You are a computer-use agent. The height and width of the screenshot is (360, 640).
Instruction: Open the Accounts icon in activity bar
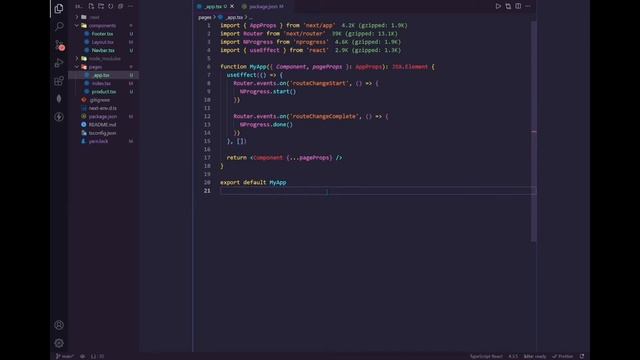(x=59, y=325)
